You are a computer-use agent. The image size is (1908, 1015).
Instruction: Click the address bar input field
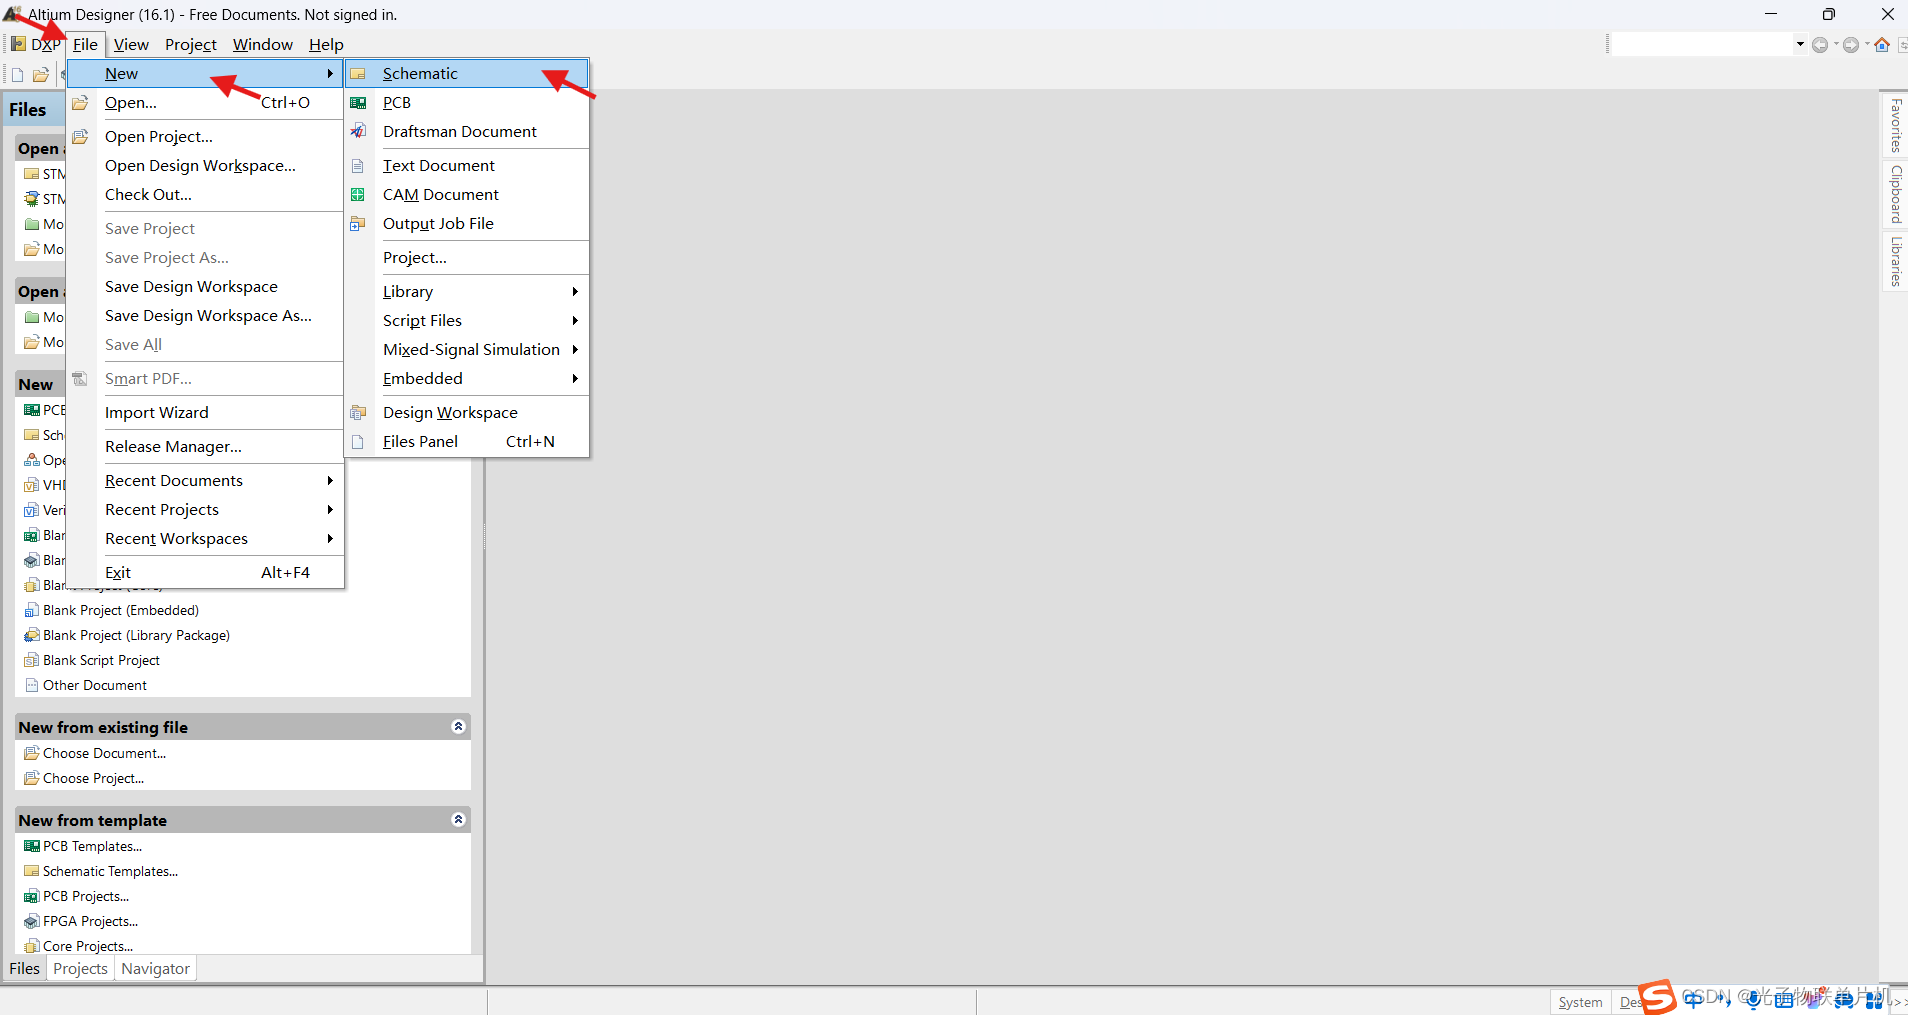1702,45
